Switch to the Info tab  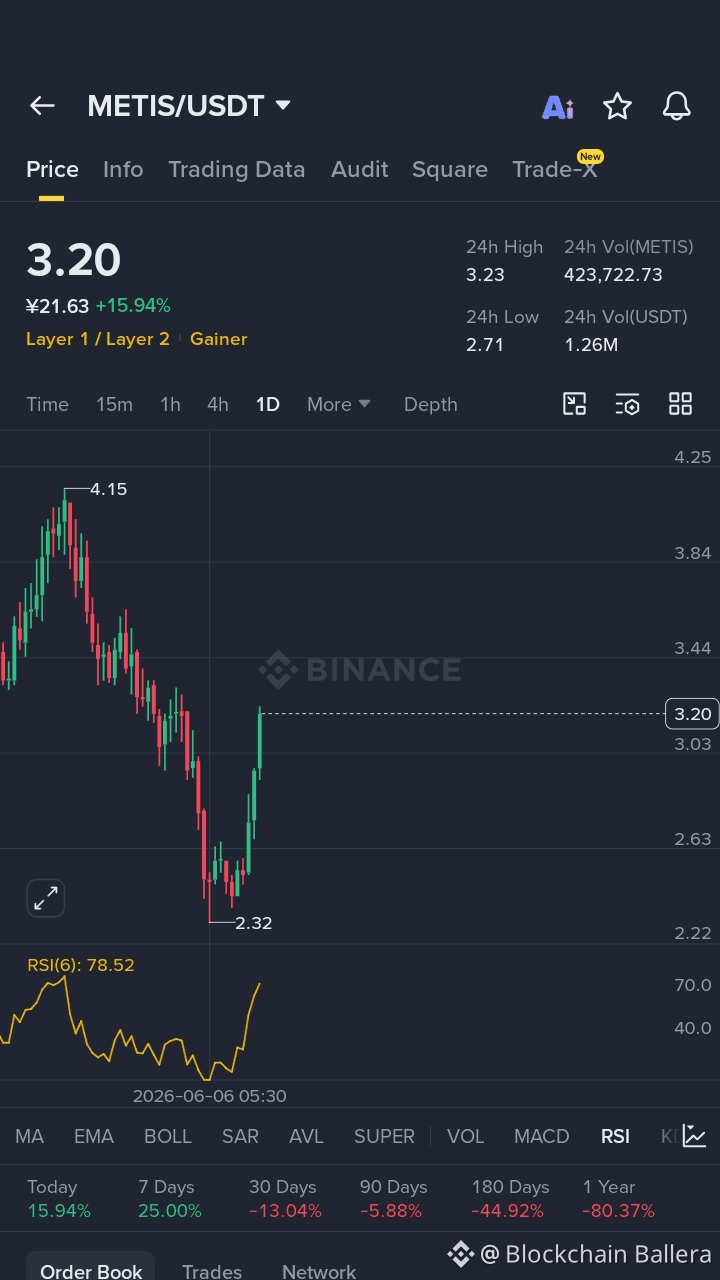pos(123,169)
